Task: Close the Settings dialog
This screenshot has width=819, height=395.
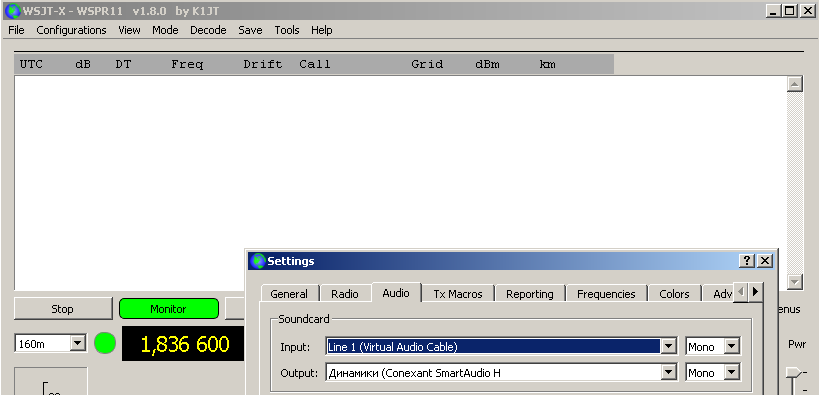Action: pyautogui.click(x=765, y=261)
